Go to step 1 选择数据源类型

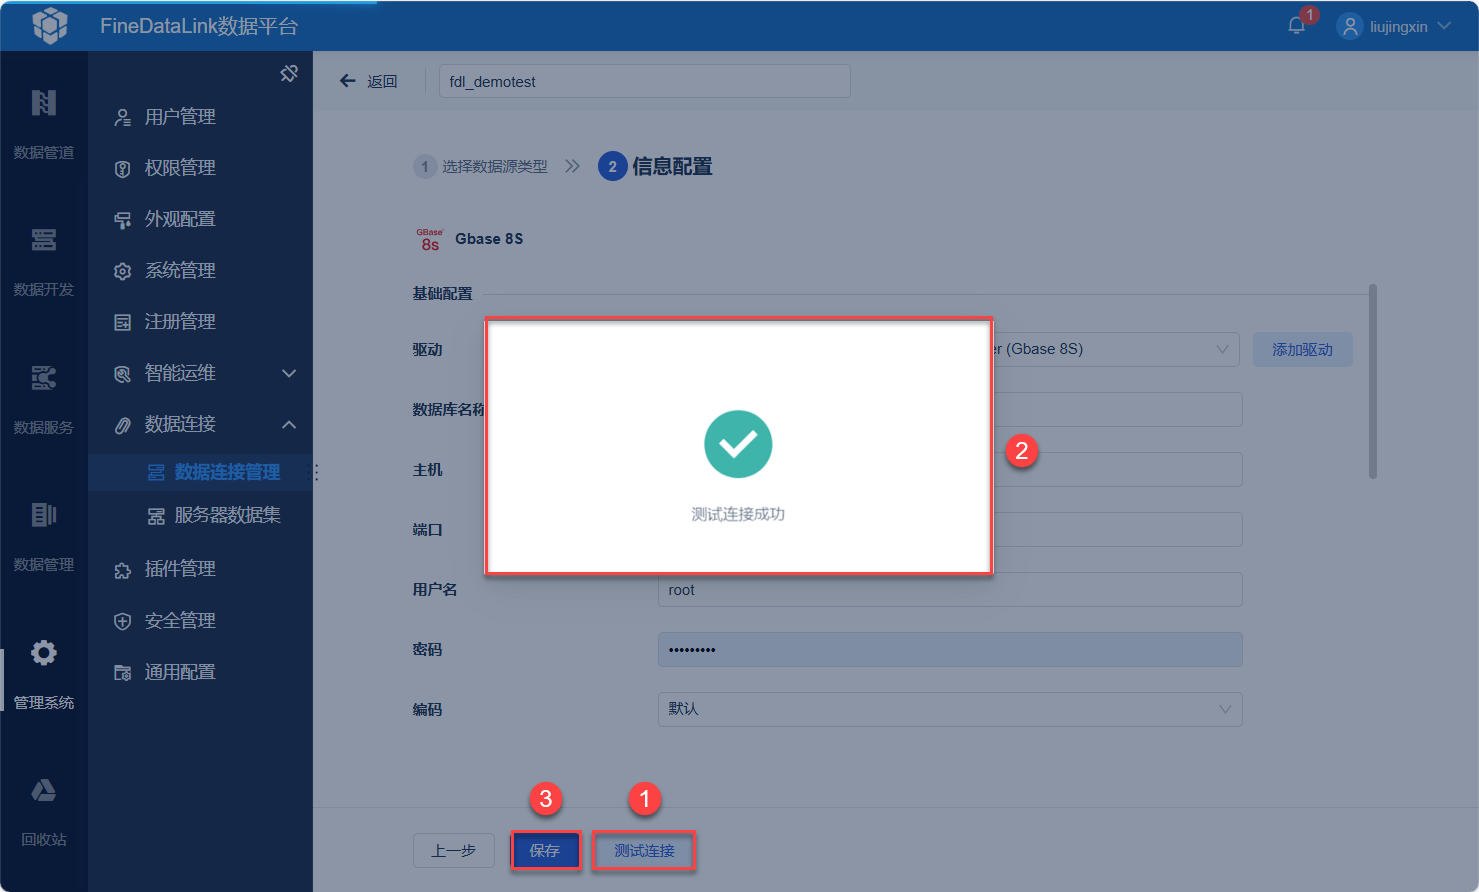click(481, 166)
